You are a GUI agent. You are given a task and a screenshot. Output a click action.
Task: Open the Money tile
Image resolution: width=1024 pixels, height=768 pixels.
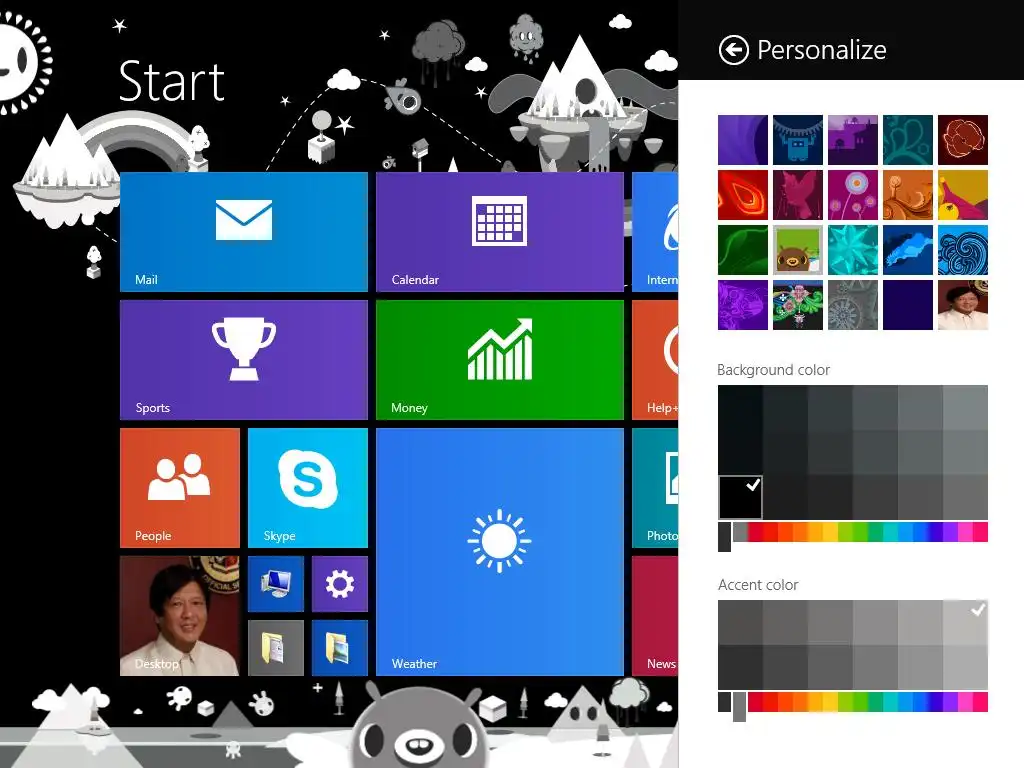coord(500,360)
